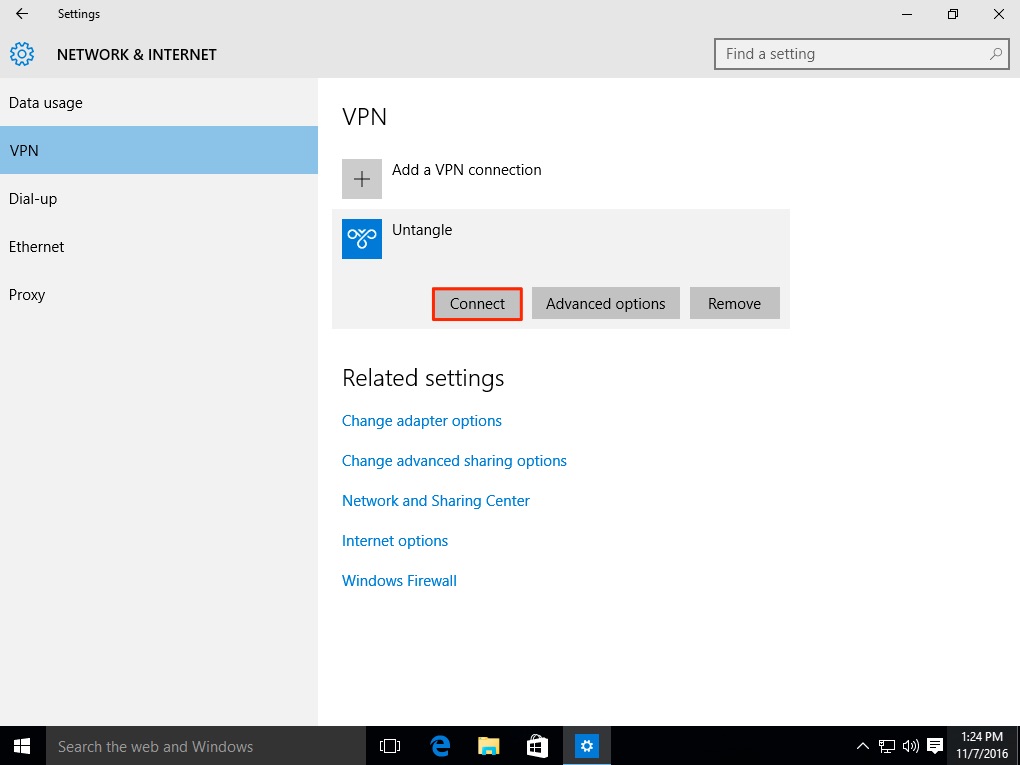1020x765 pixels.
Task: Open File Explorer from the taskbar
Action: click(488, 746)
